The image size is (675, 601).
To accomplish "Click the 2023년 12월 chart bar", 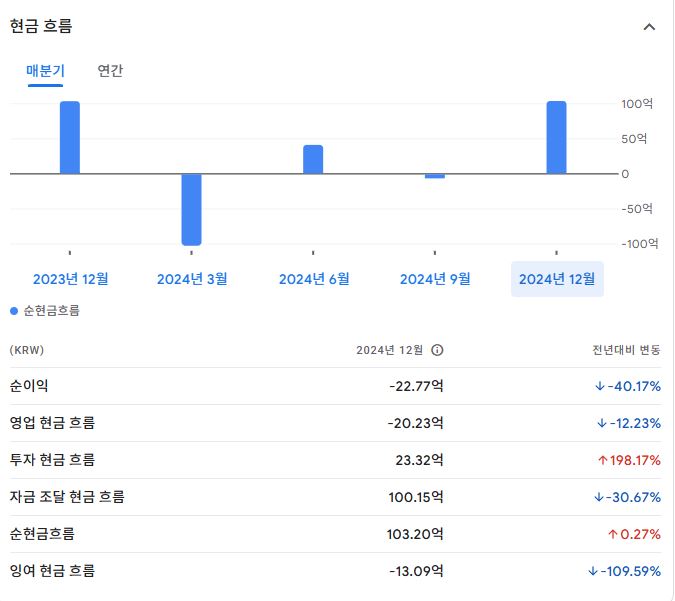I will tap(70, 137).
